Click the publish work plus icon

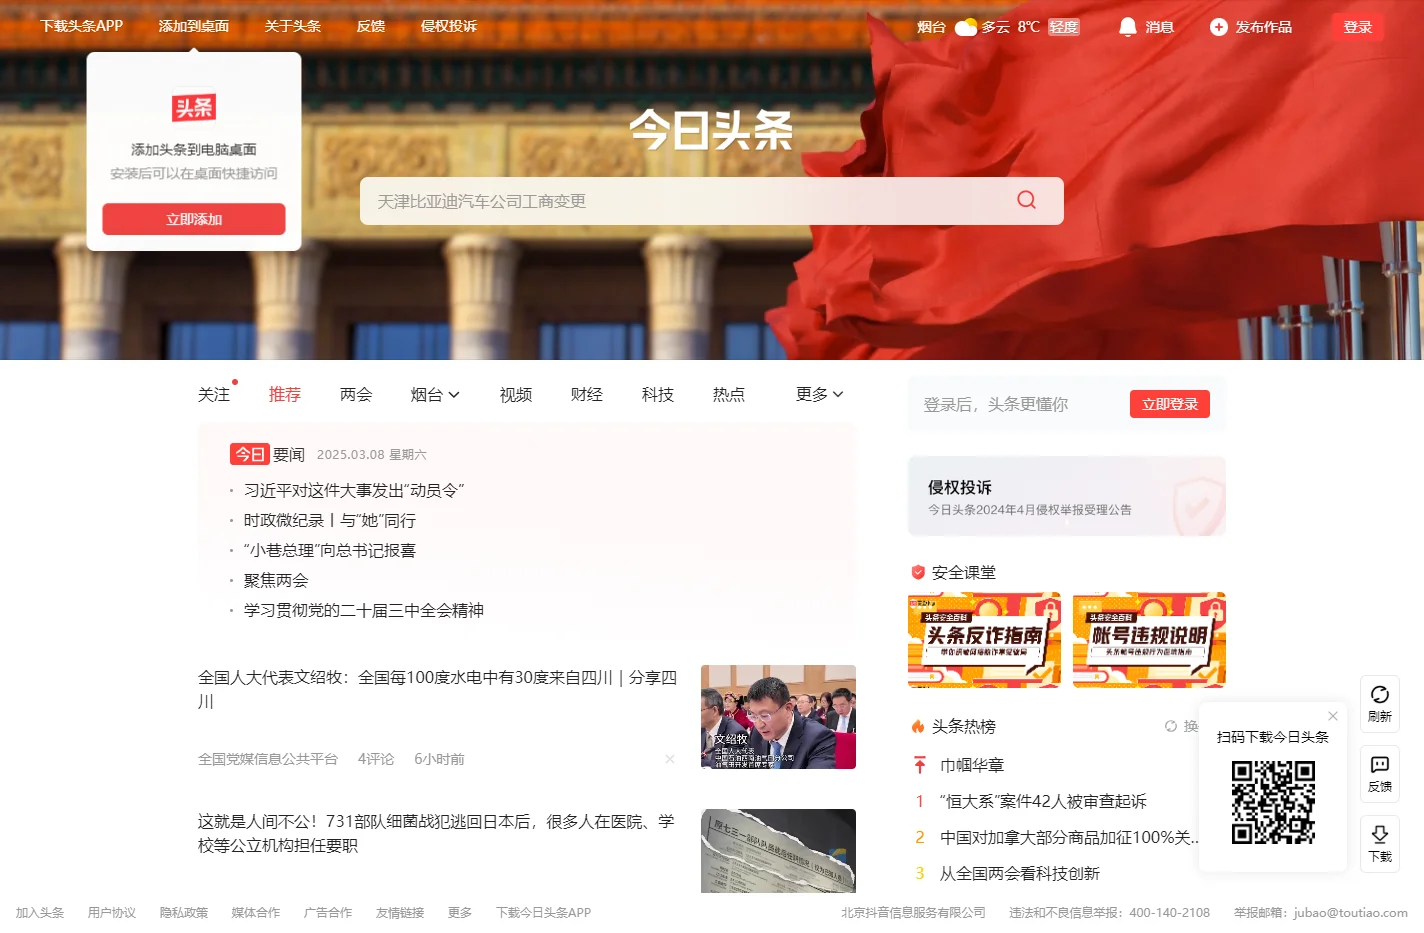(x=1218, y=27)
